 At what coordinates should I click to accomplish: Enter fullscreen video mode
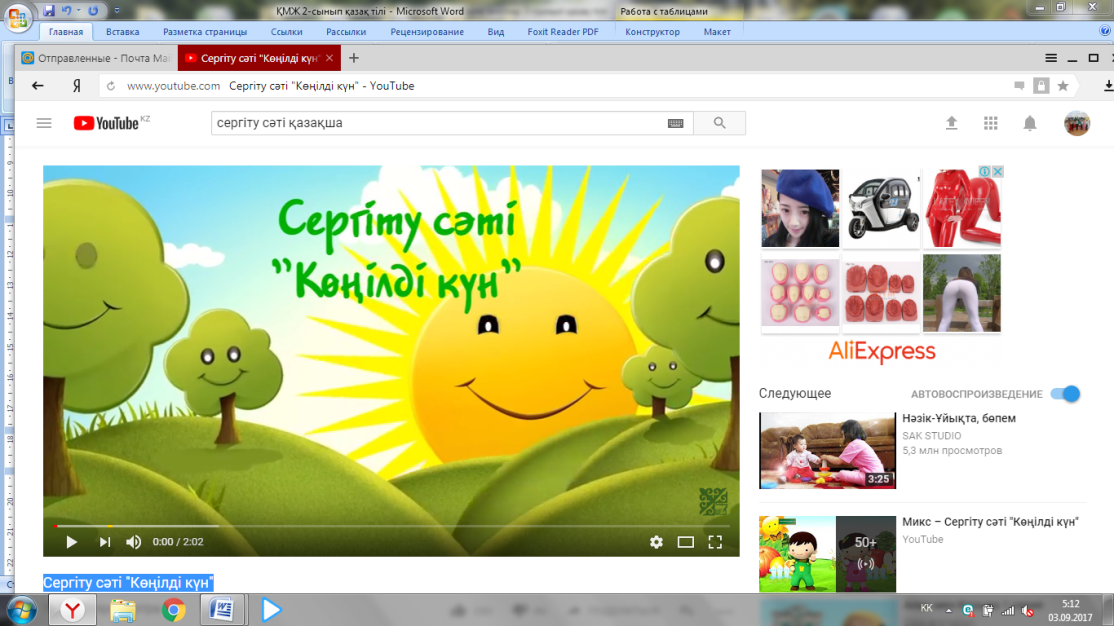(715, 542)
